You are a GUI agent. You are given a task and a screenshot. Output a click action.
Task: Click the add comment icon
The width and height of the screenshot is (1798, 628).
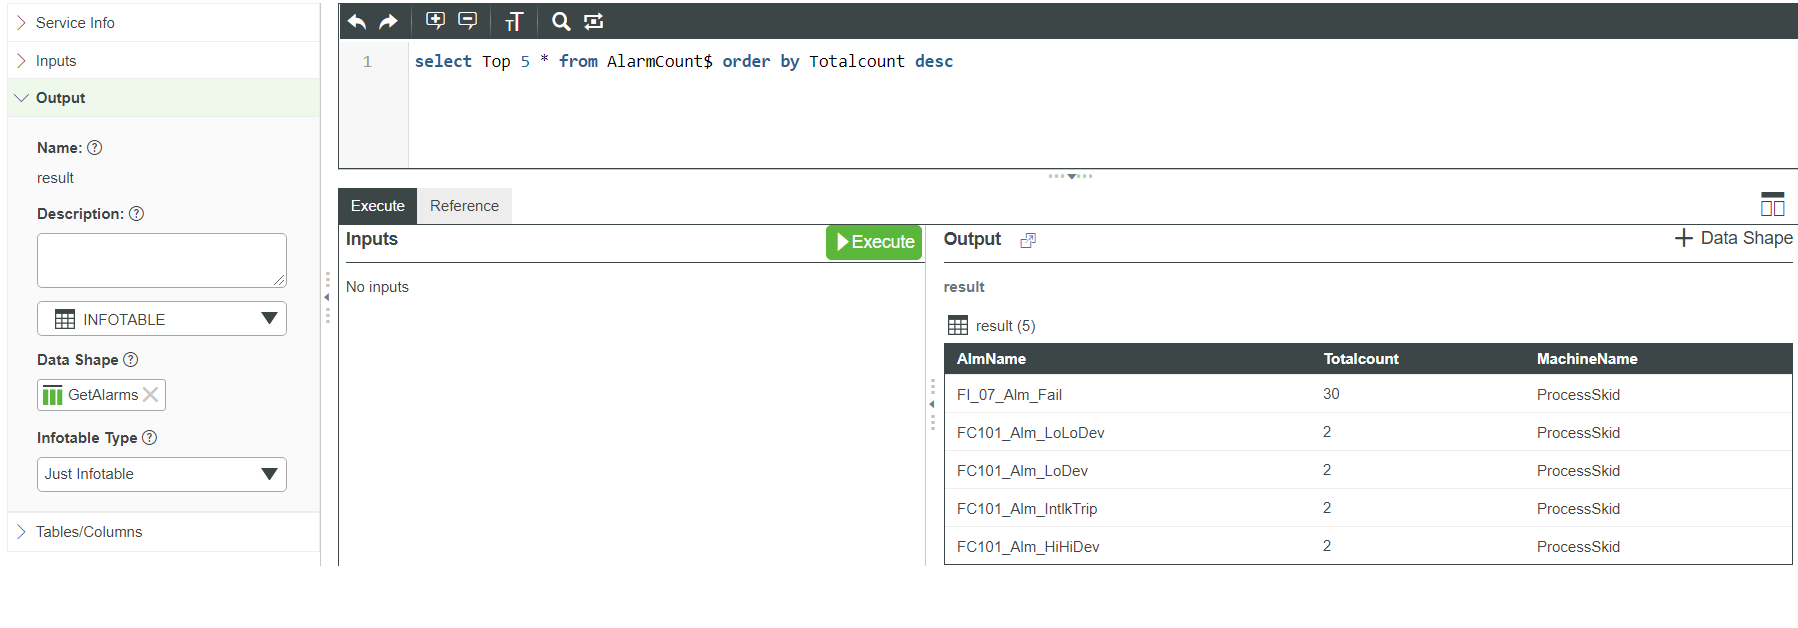pos(435,21)
